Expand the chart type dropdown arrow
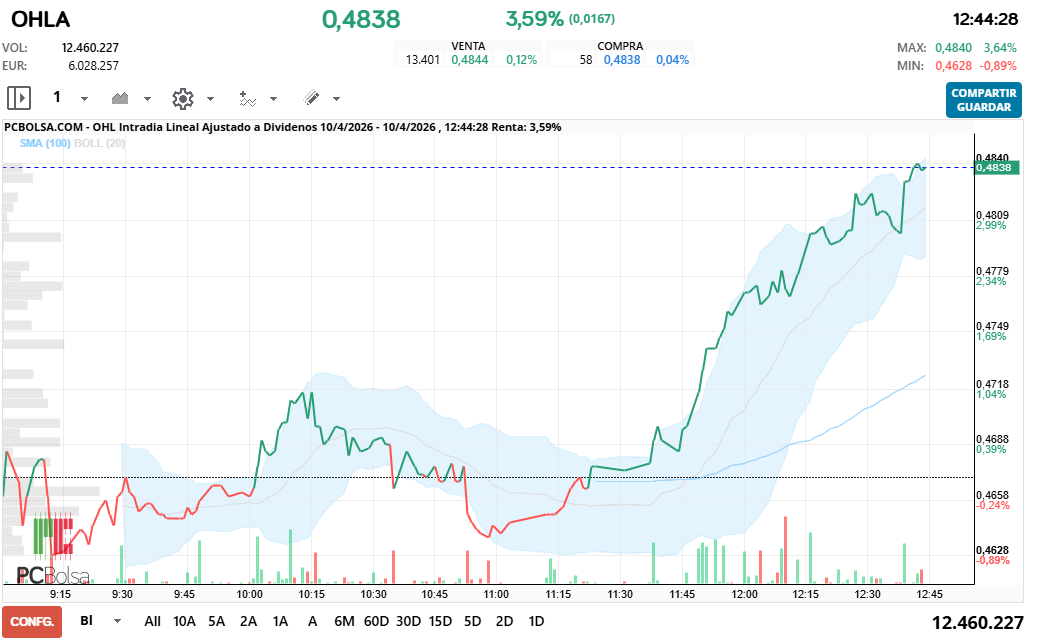The width and height of the screenshot is (1037, 643). click(x=147, y=99)
